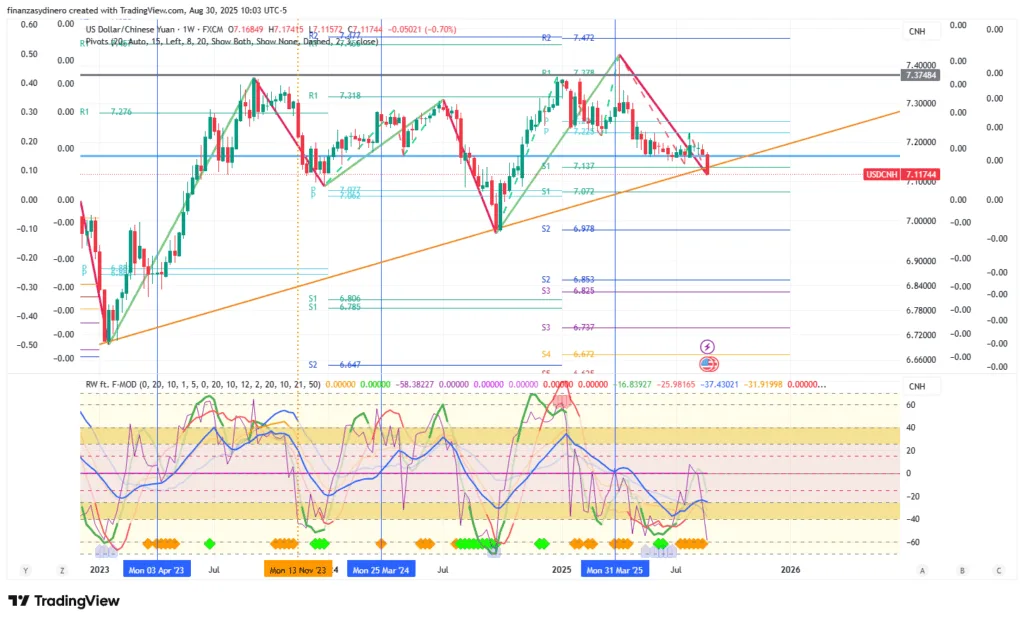
Task: Click the 6.66000 price axis tick
Action: tap(921, 360)
